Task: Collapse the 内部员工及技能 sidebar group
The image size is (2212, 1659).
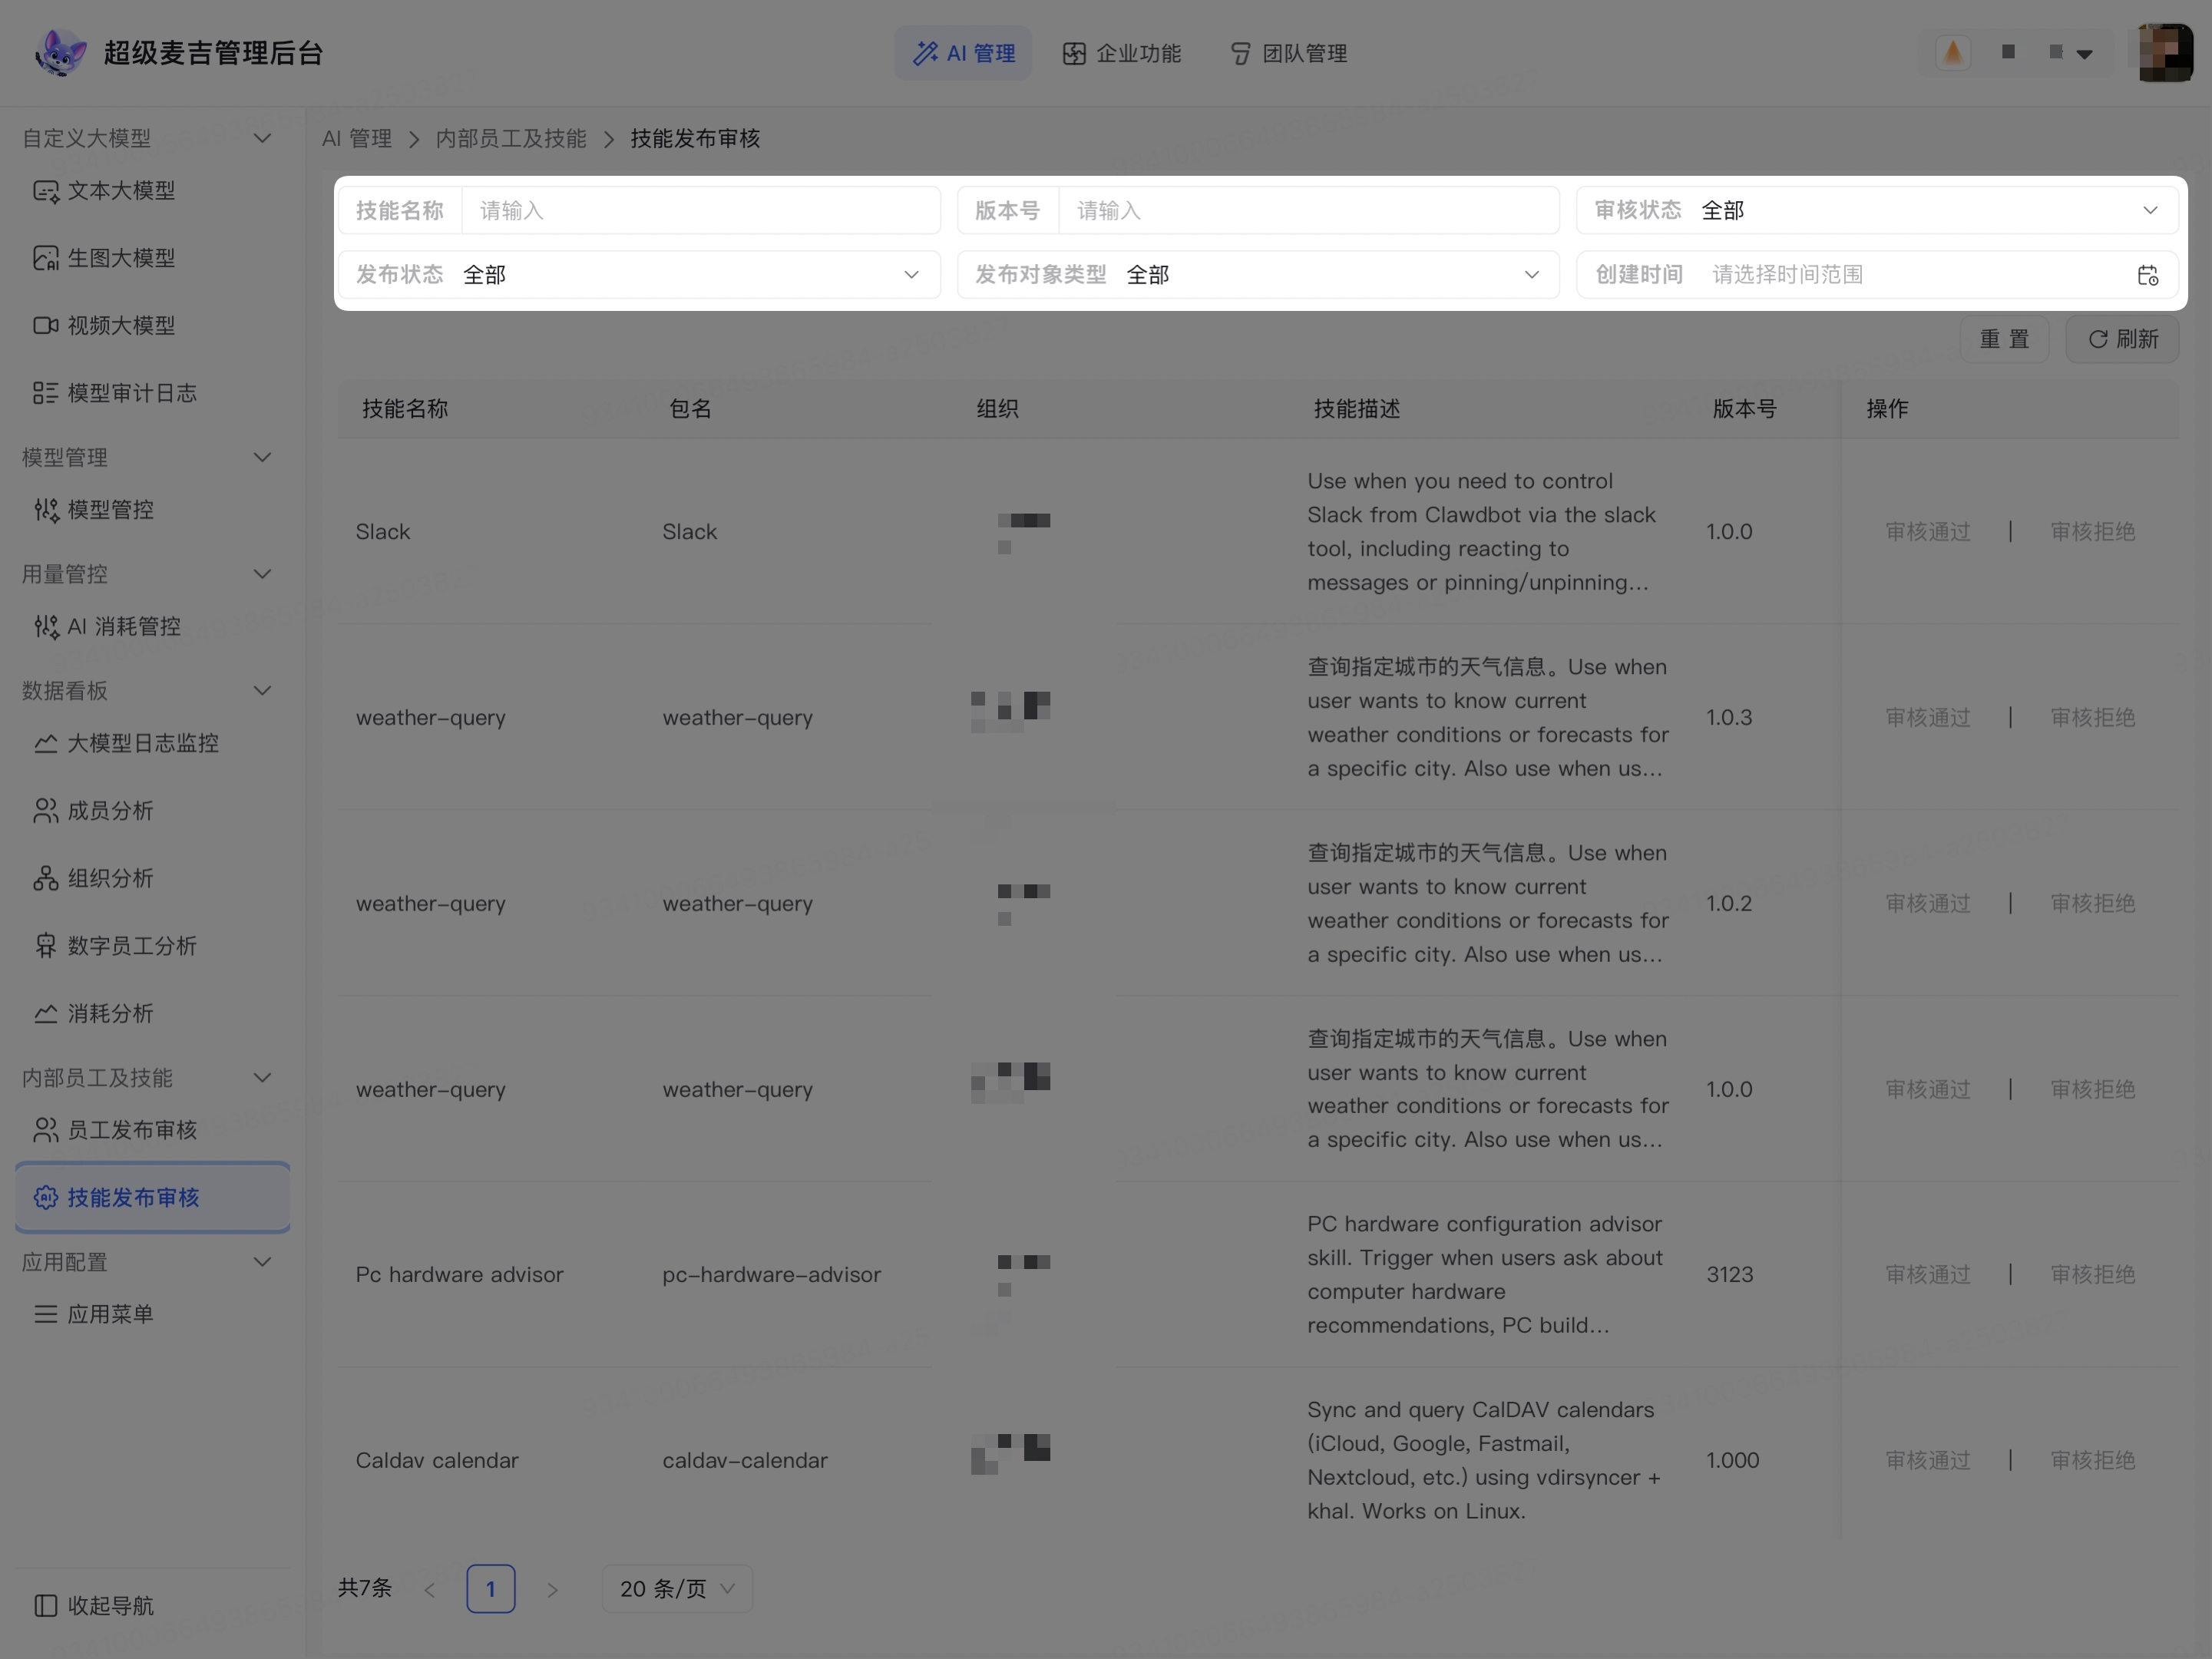Action: tap(262, 1078)
